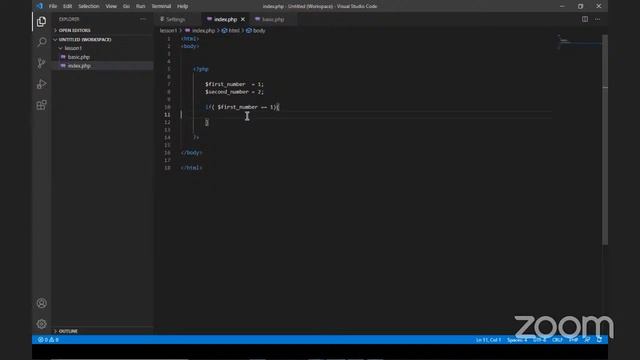Open Source Control view in activity bar
Viewport: 640px width, 360px height.
coord(41,63)
